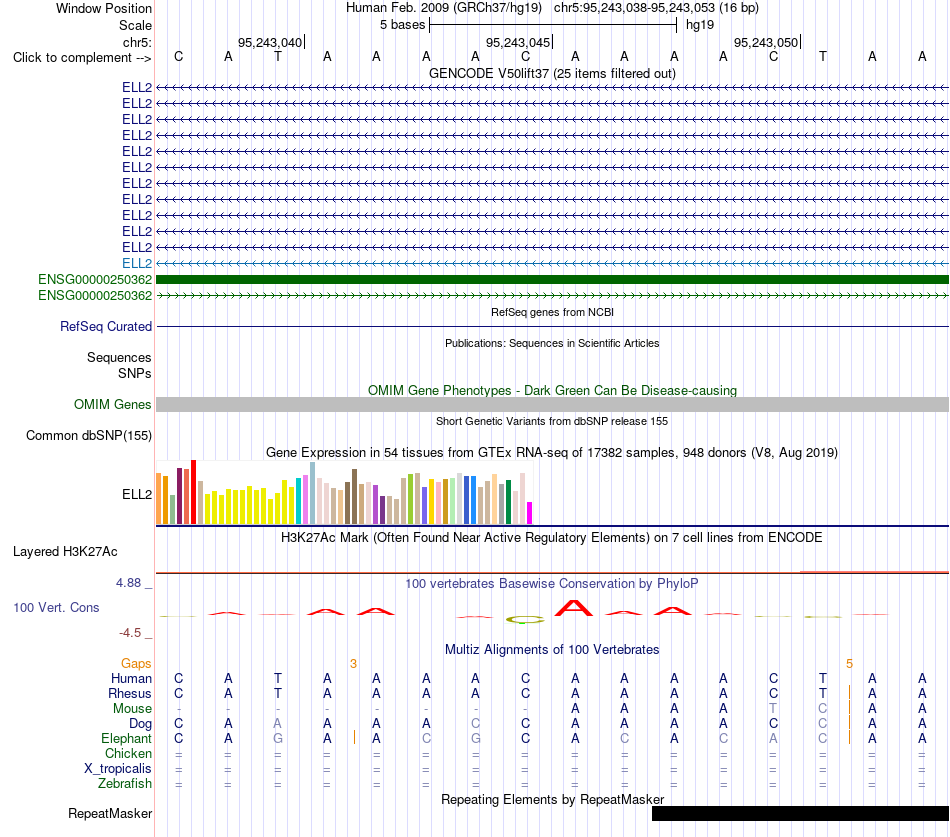Select the solid dark green ENSG00000250362 bar
Screen dimensions: 950x837
552,279
